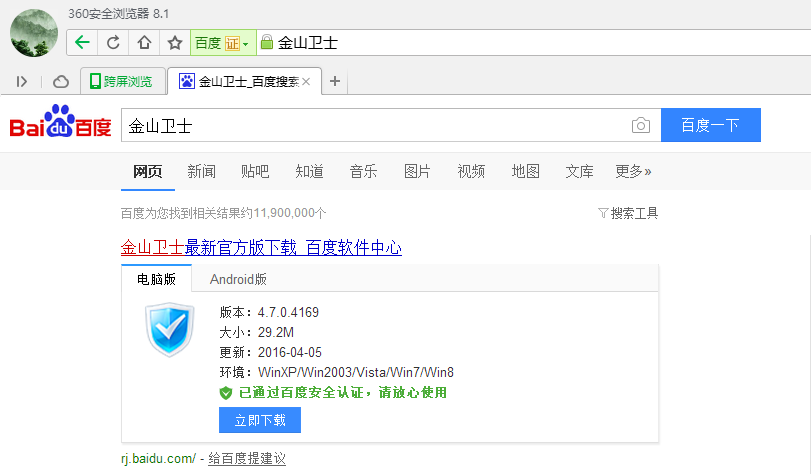Click the 立即下载 download button
The width and height of the screenshot is (811, 474).
point(260,420)
